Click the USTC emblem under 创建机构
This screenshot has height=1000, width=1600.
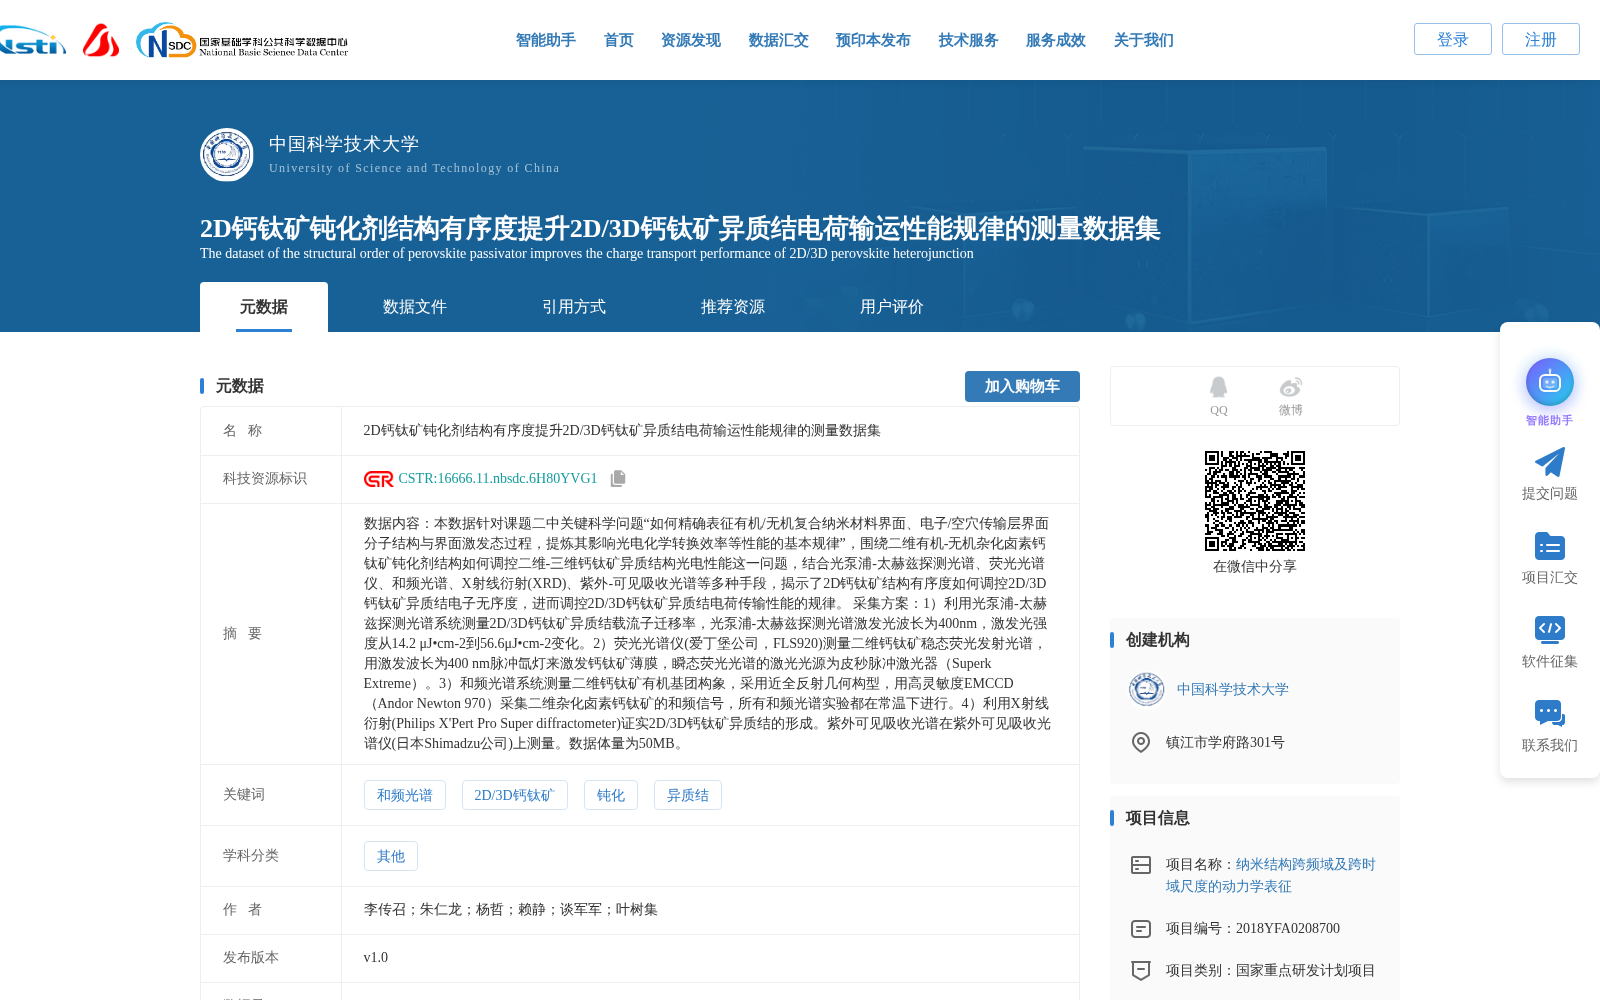click(1147, 689)
